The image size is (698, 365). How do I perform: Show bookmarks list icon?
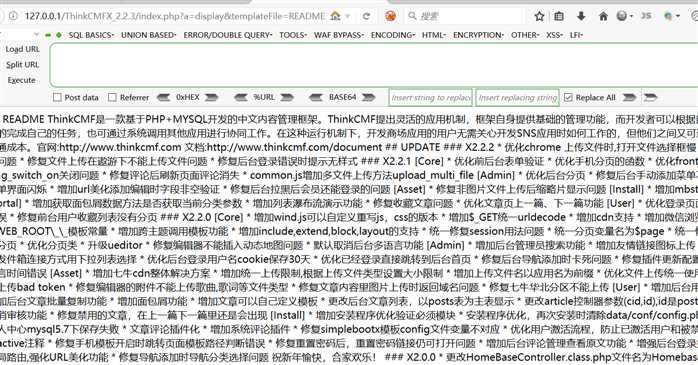point(559,16)
